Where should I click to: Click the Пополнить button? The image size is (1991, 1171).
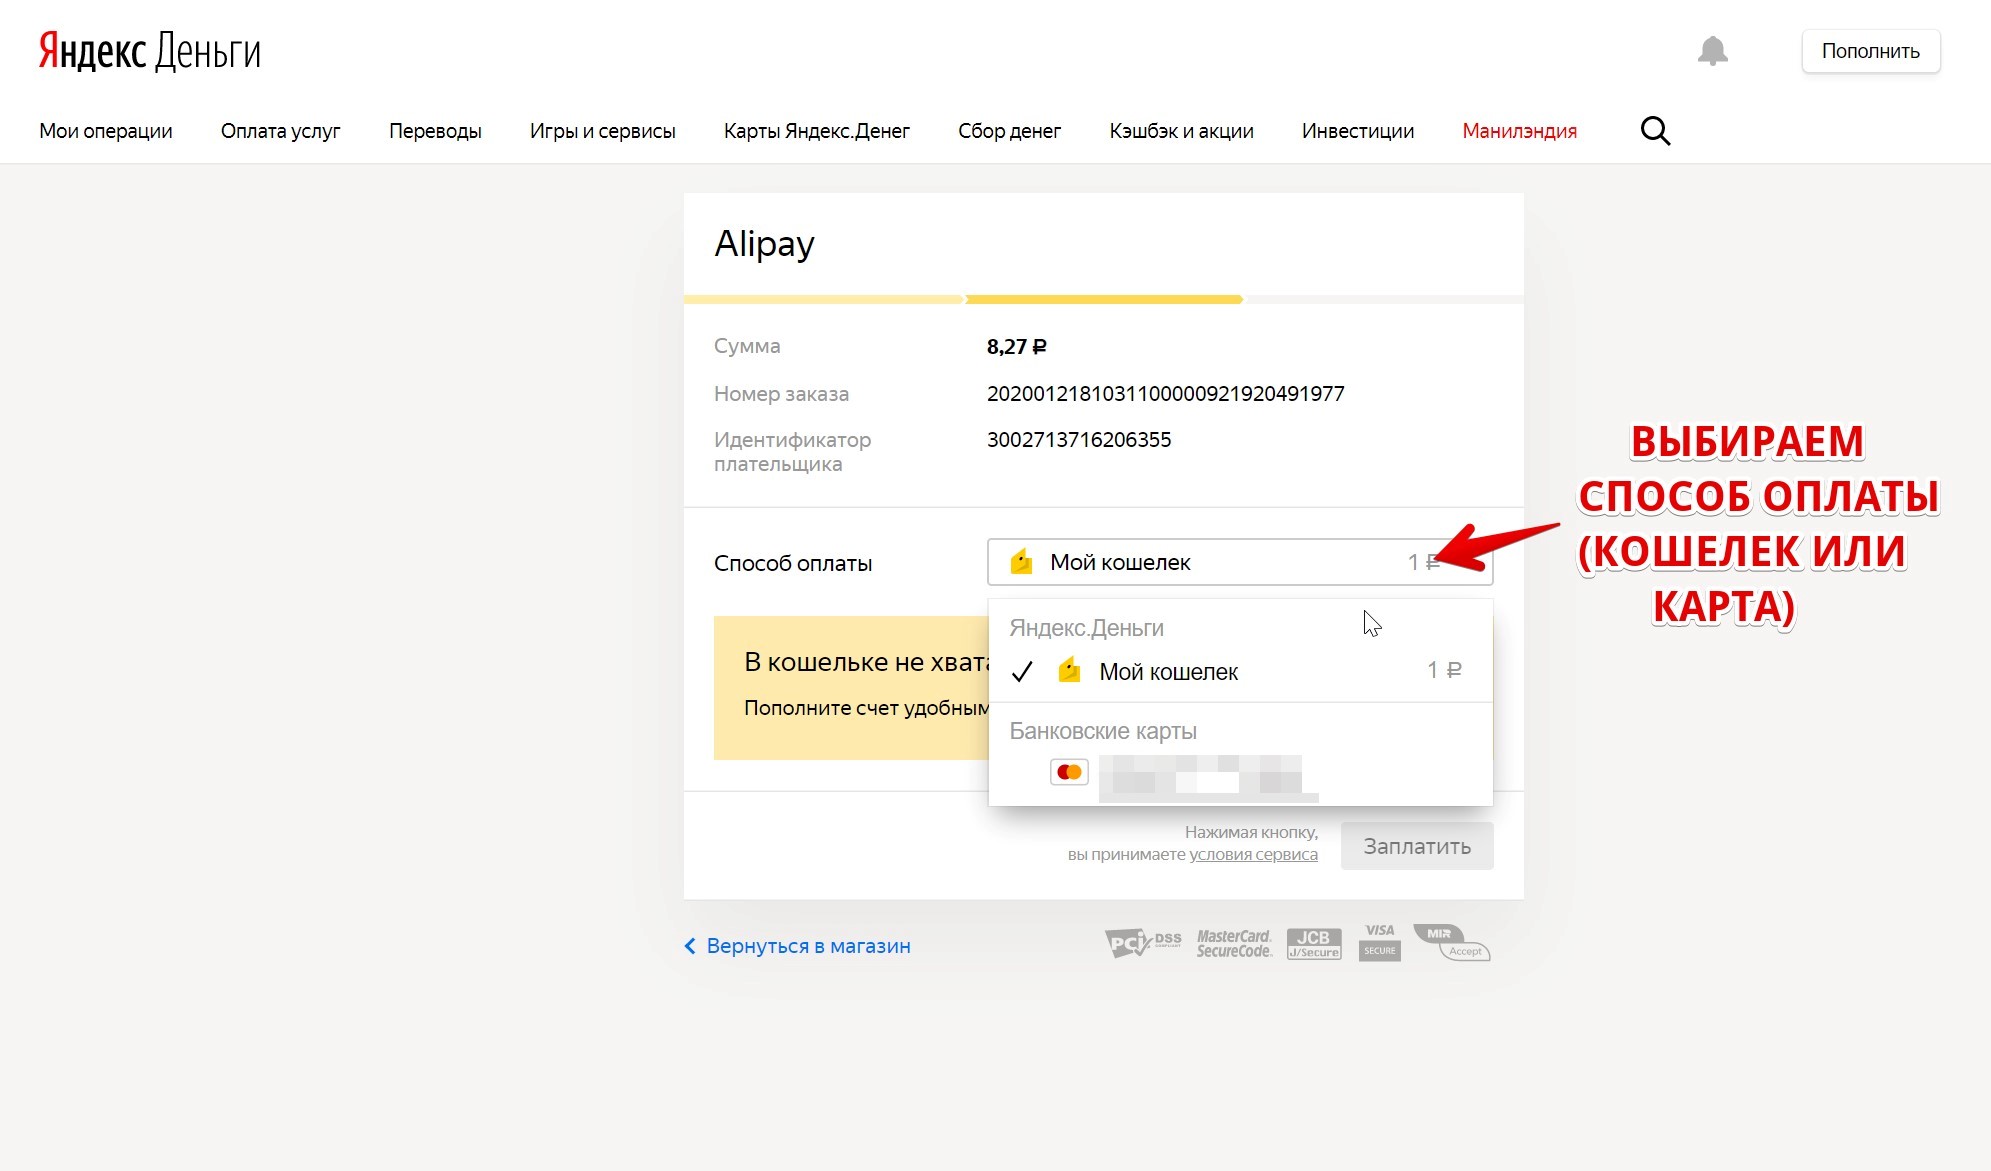(x=1871, y=51)
